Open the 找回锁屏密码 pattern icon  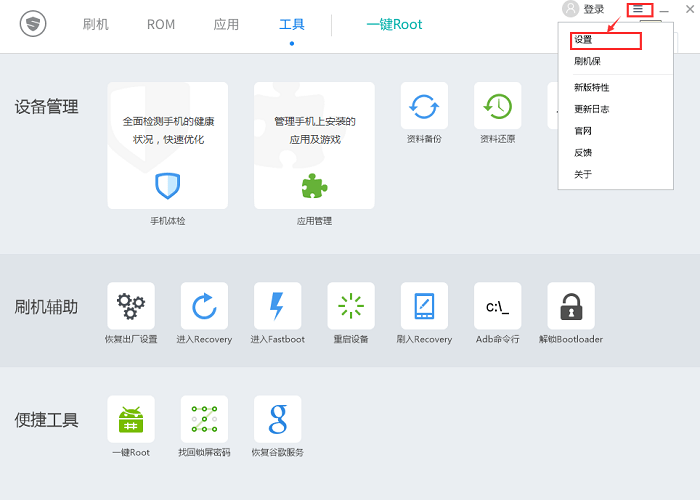pos(204,419)
